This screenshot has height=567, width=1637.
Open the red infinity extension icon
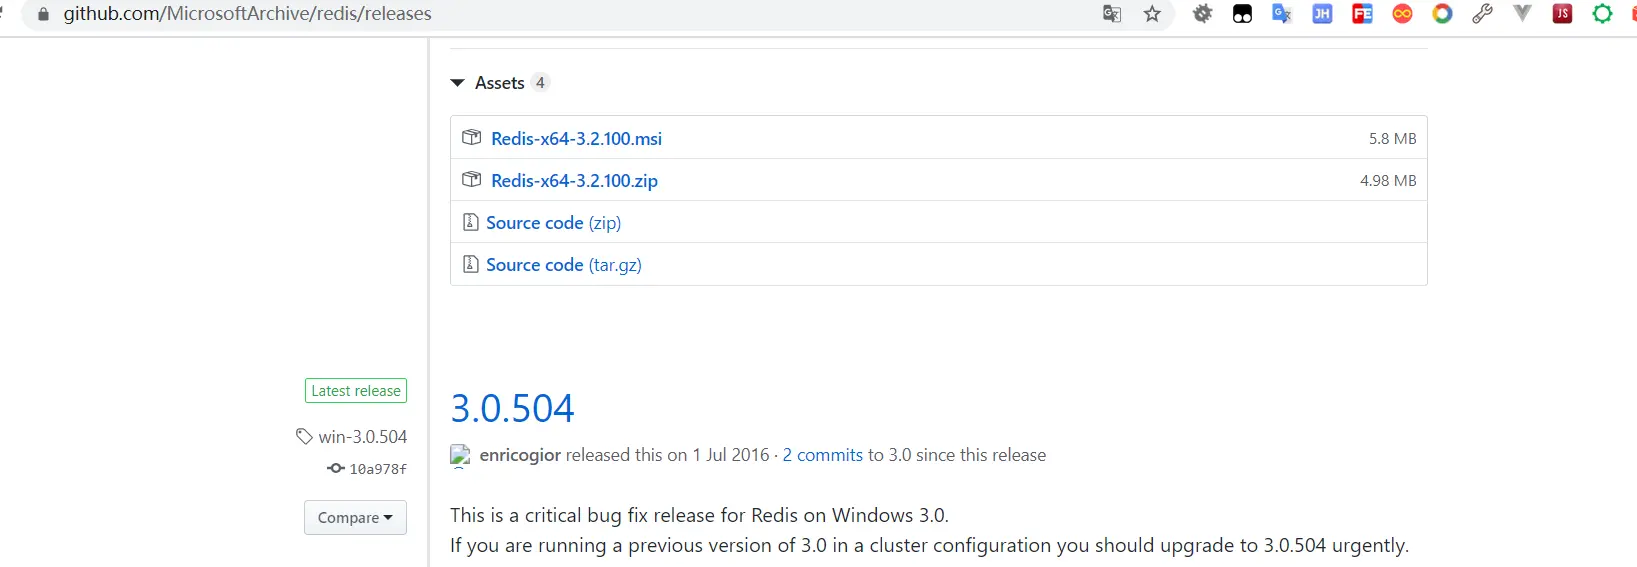click(1402, 14)
